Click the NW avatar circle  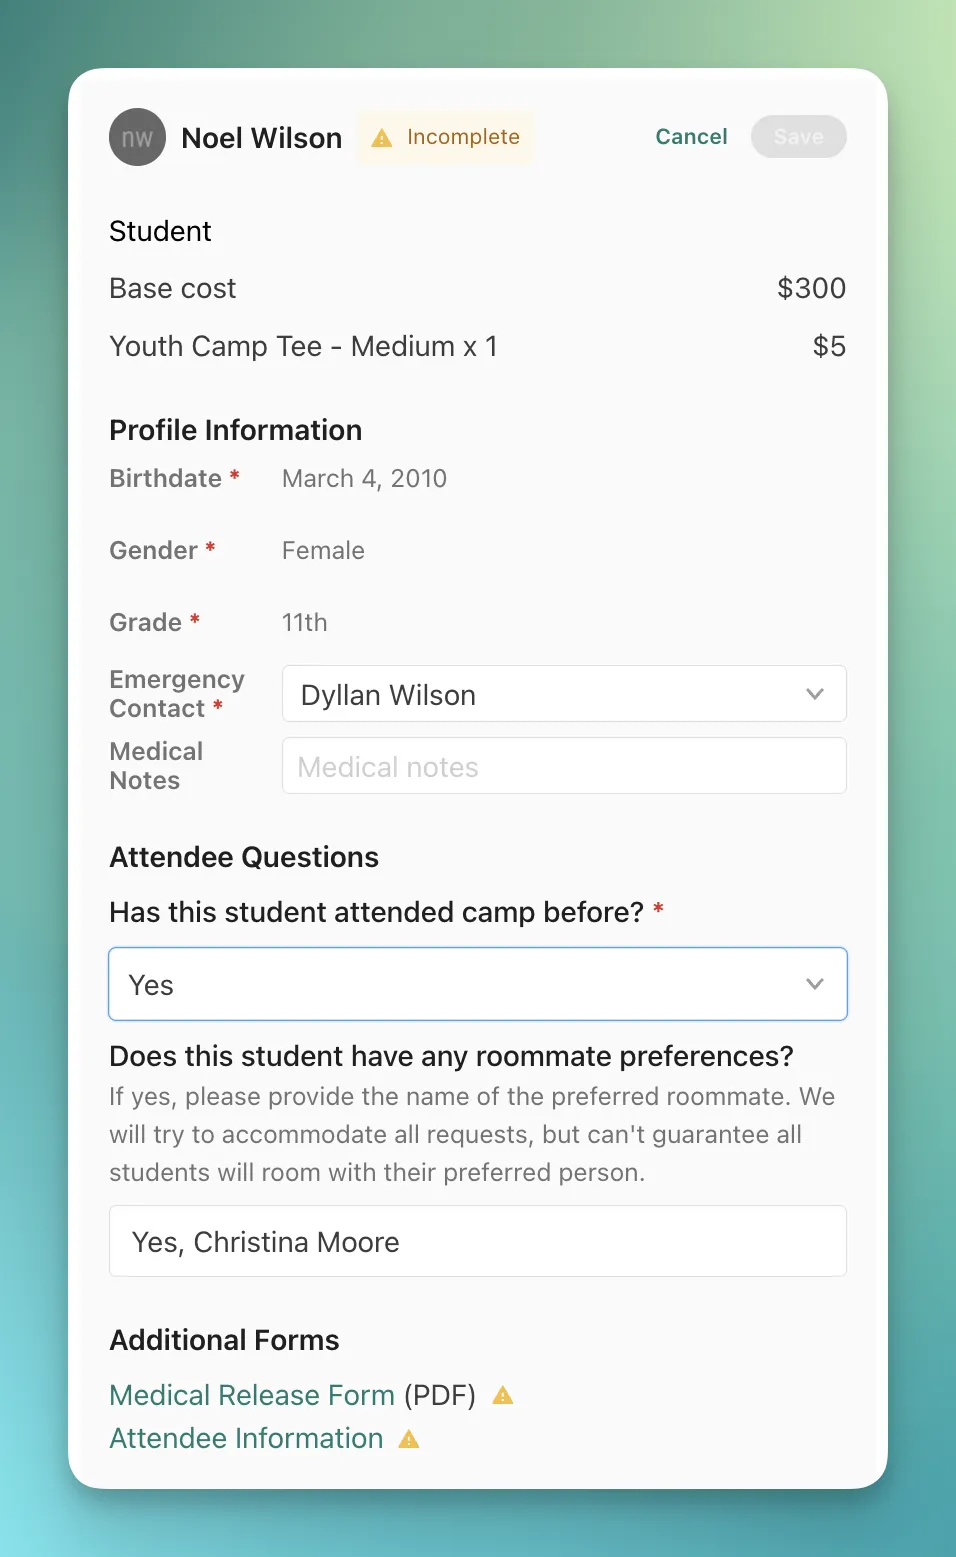point(137,137)
